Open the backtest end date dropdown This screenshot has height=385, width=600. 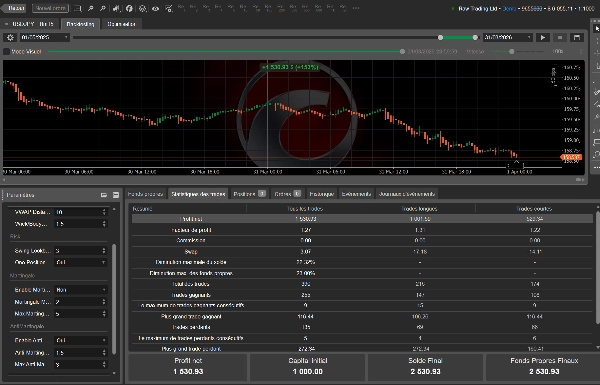pos(508,37)
